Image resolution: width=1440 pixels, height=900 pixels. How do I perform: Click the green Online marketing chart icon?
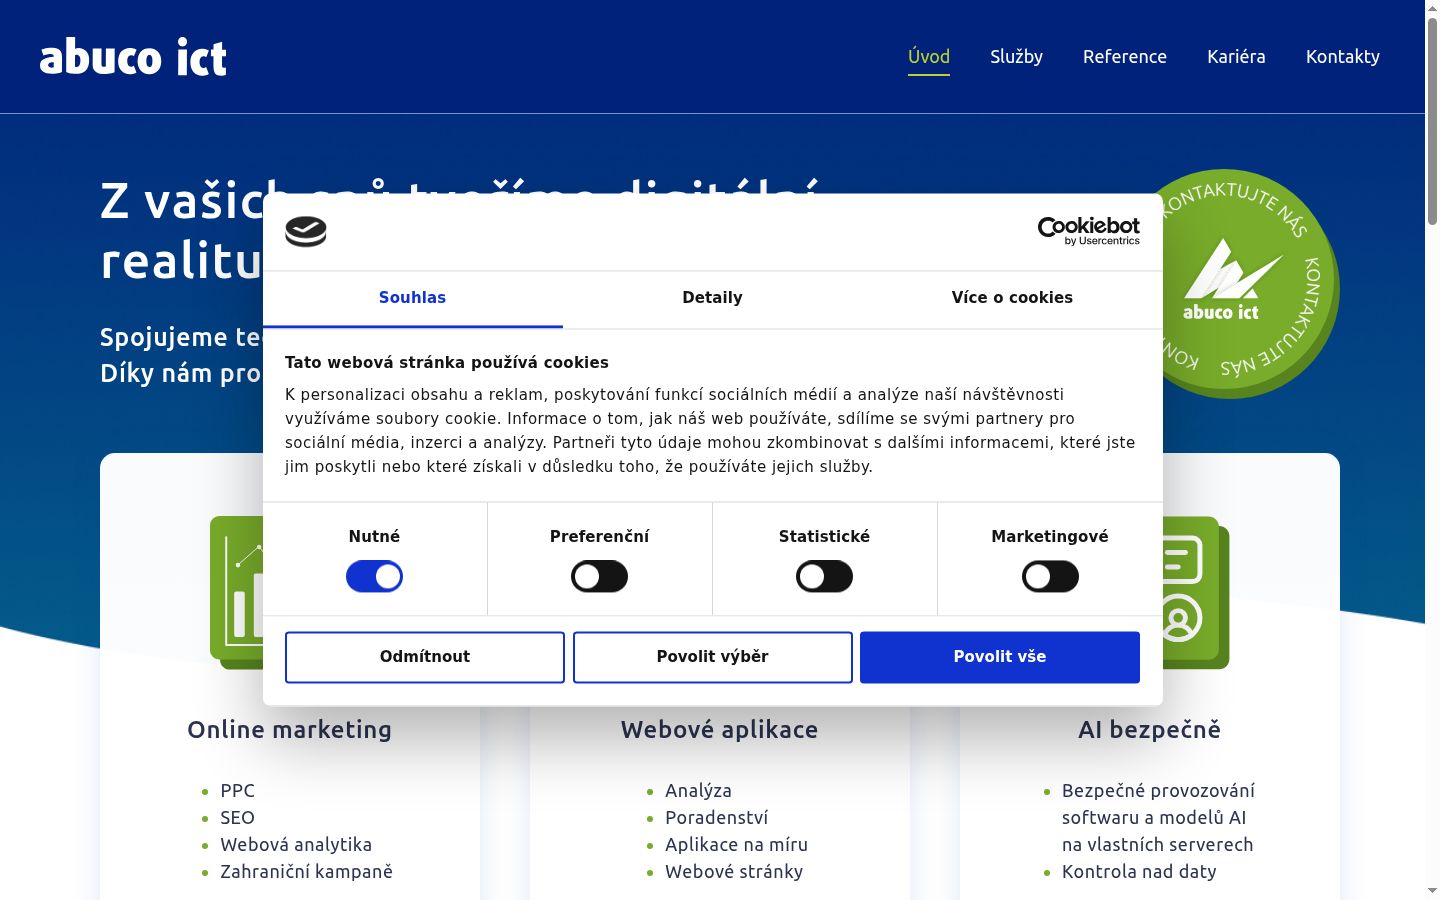pyautogui.click(x=237, y=592)
